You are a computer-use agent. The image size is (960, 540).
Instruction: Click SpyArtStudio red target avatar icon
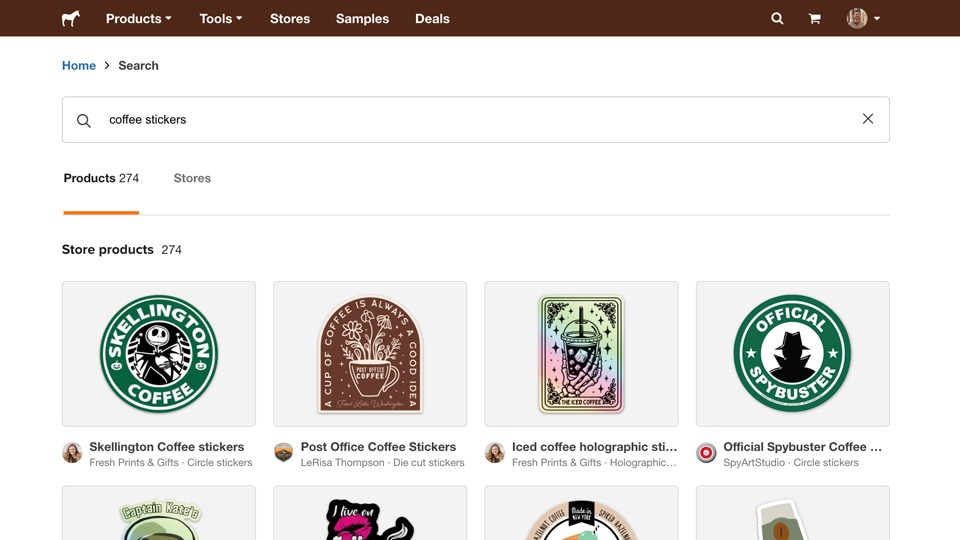706,453
